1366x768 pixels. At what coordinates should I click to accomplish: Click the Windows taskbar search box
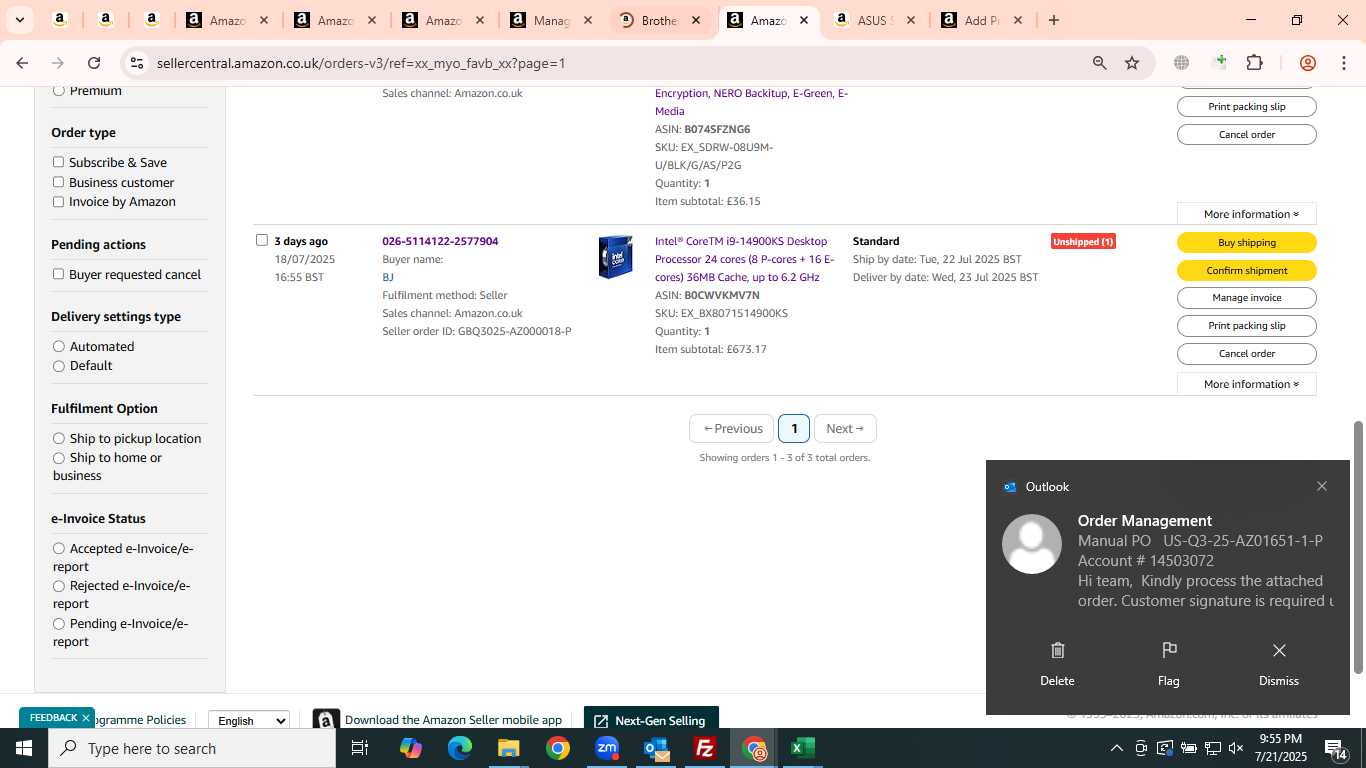192,748
